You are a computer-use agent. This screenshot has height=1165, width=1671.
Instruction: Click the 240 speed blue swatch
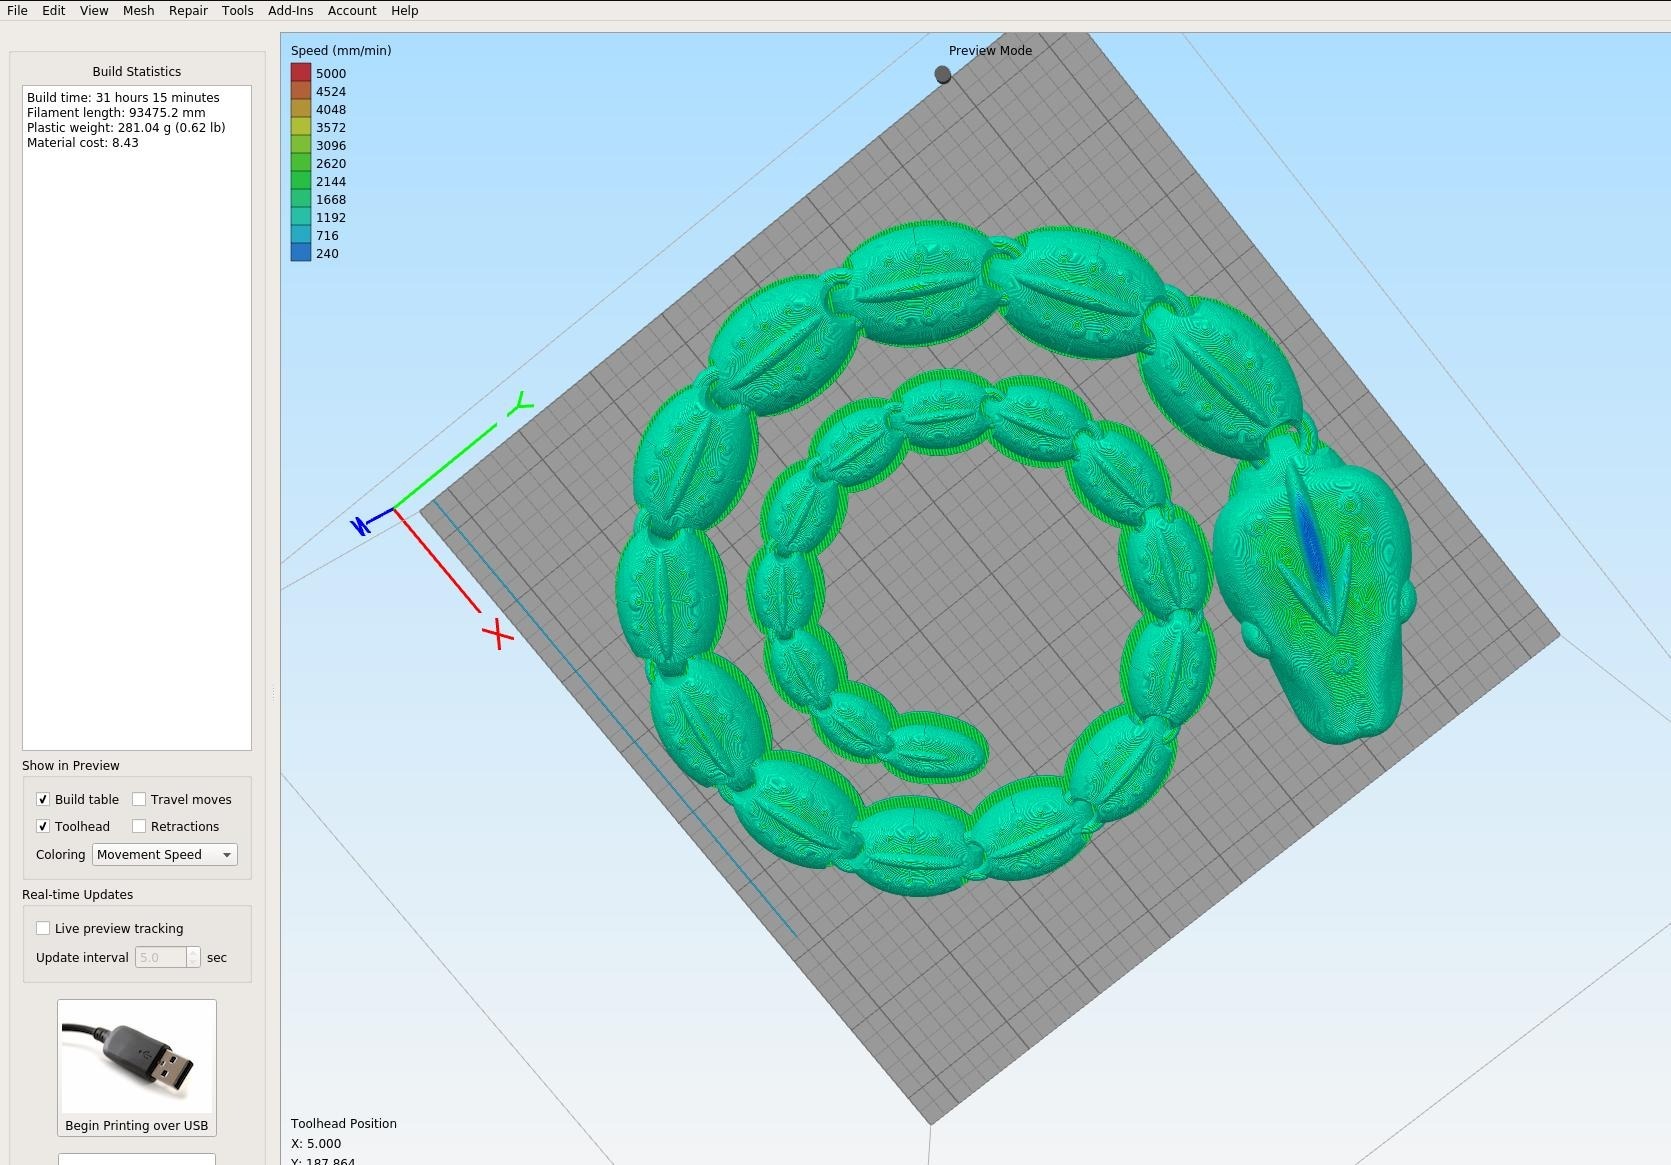pyautogui.click(x=301, y=253)
